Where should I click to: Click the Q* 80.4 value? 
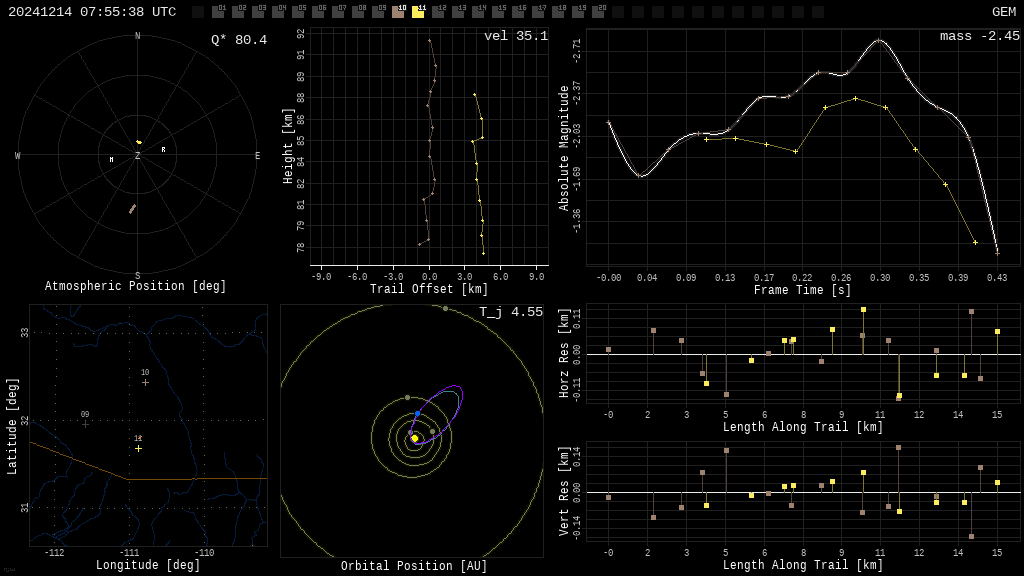238,40
